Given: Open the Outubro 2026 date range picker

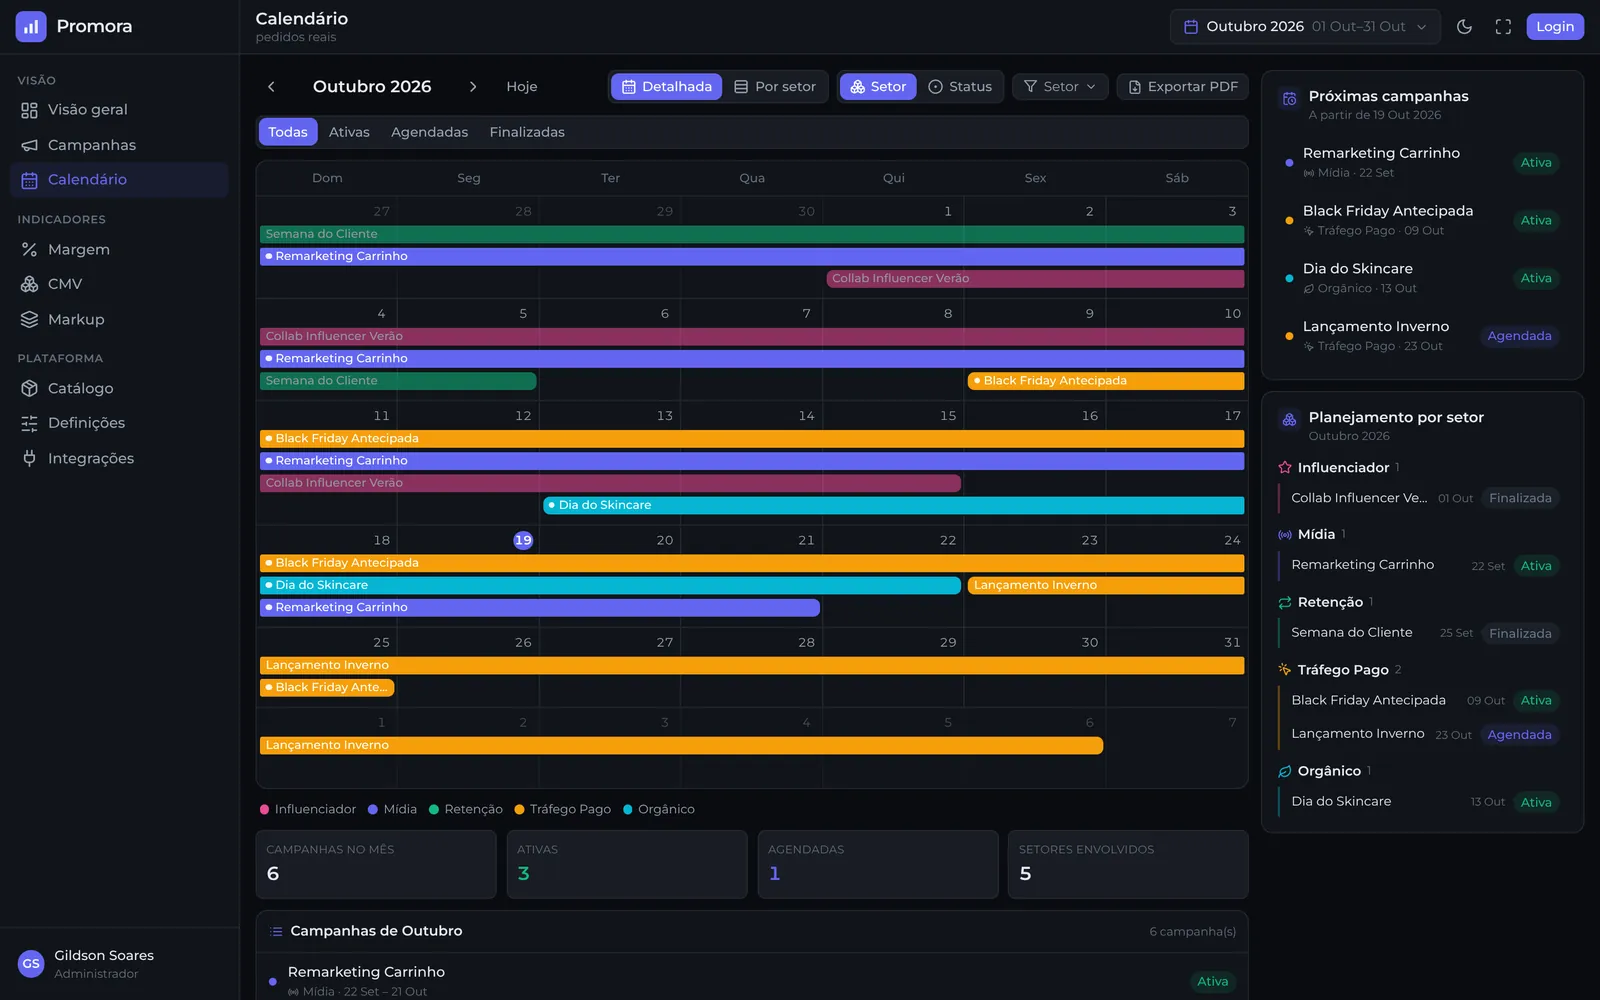Looking at the screenshot, I should 1305,27.
